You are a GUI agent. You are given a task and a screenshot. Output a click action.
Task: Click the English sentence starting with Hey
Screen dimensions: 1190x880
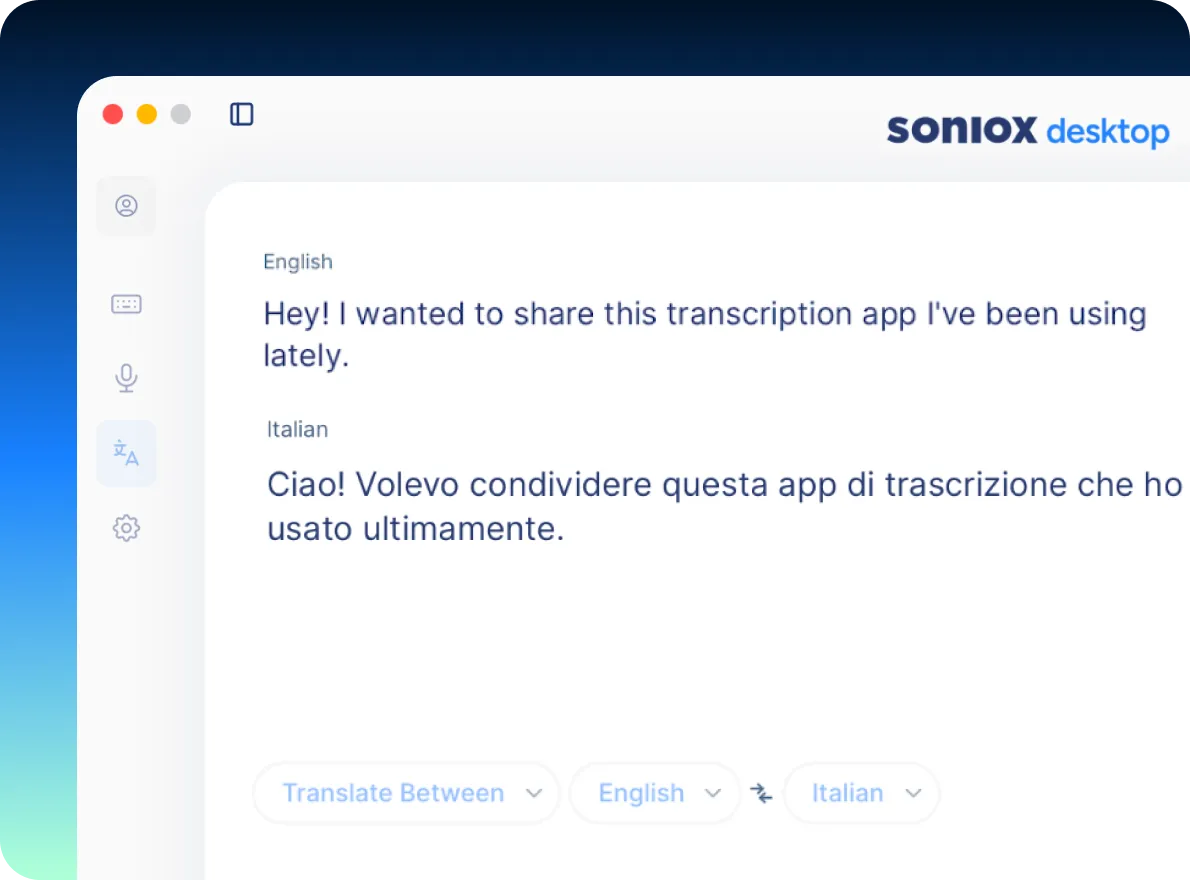(704, 314)
